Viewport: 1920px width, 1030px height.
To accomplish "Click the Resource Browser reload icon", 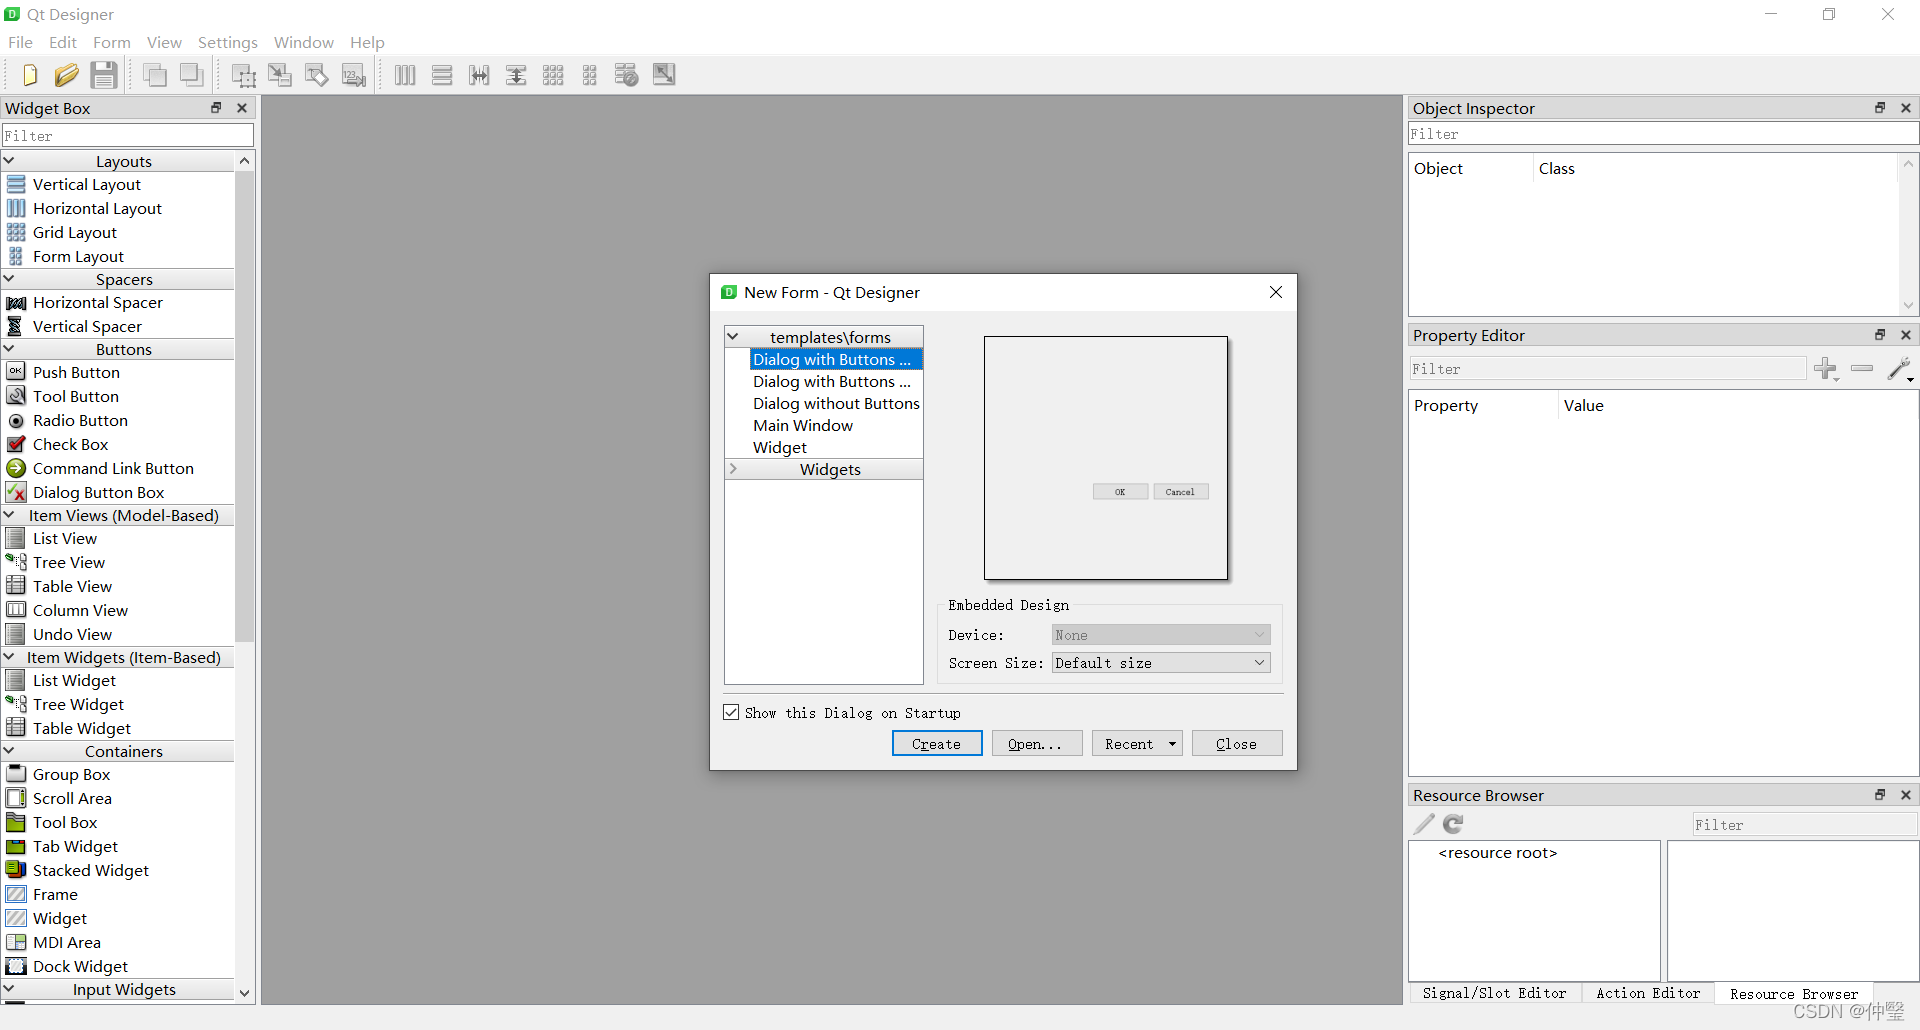I will 1453,824.
